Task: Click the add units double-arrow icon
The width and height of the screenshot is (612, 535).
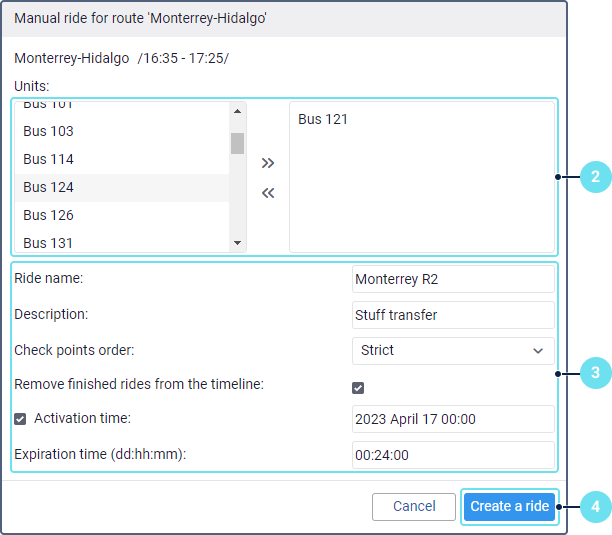Action: (267, 162)
